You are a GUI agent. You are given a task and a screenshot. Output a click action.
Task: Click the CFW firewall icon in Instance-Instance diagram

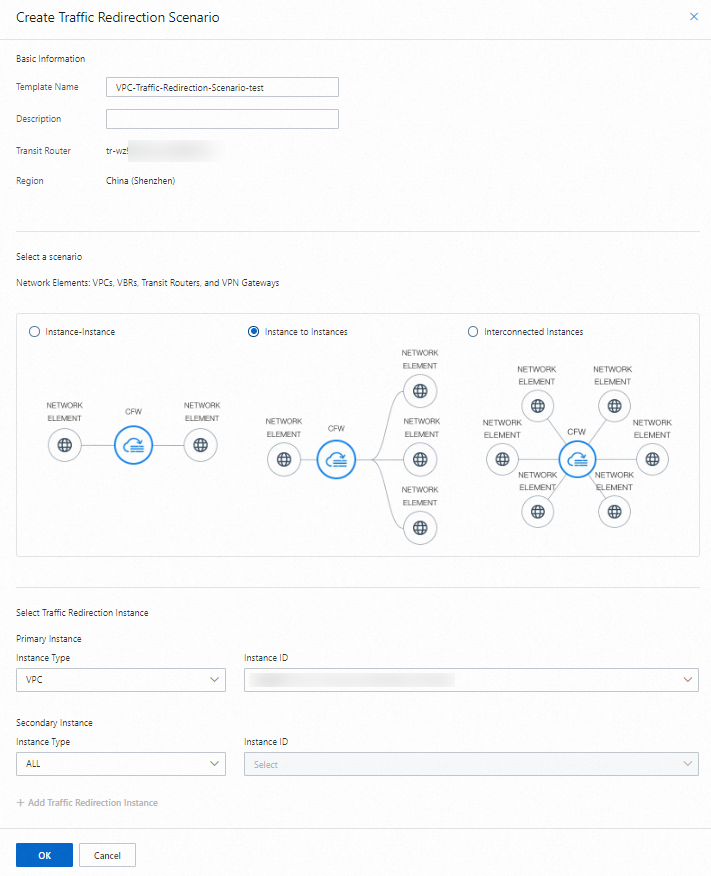[133, 445]
